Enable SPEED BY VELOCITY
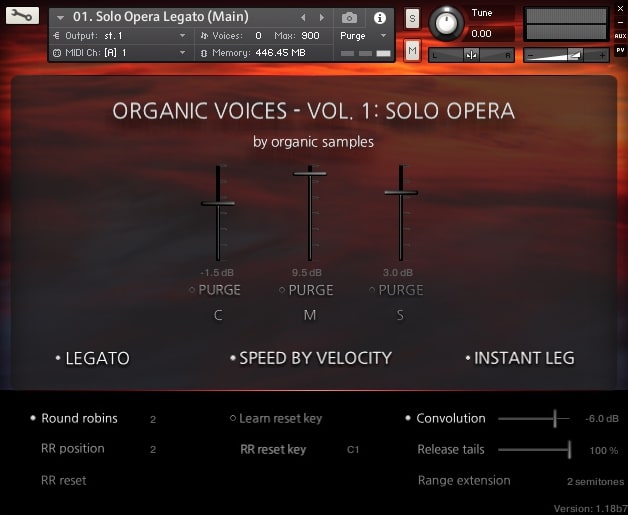 pyautogui.click(x=310, y=358)
